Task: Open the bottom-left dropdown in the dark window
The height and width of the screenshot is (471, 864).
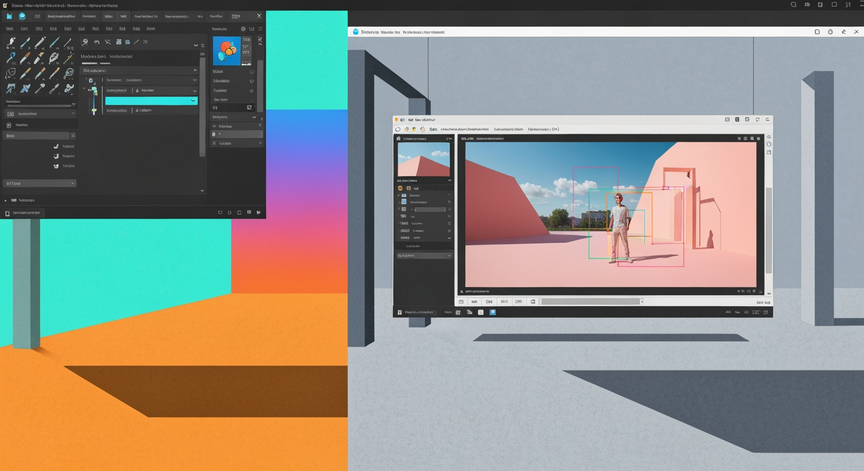Action: [39, 183]
